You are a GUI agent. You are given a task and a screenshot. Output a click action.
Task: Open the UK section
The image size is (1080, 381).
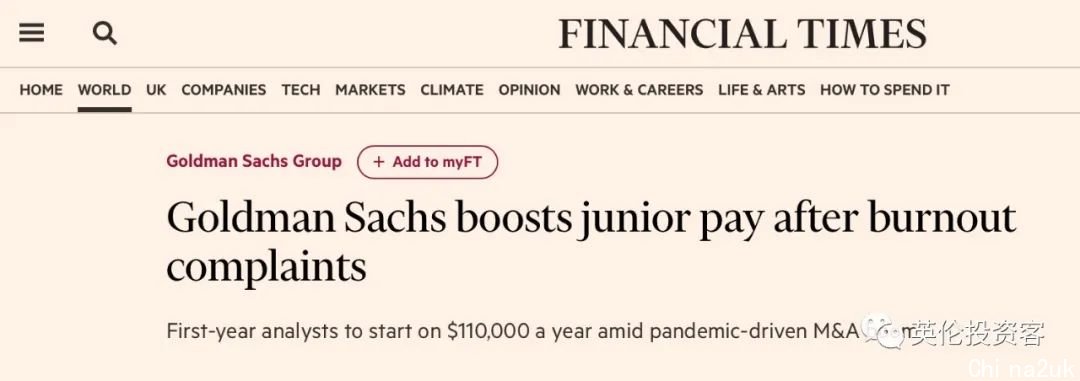156,90
